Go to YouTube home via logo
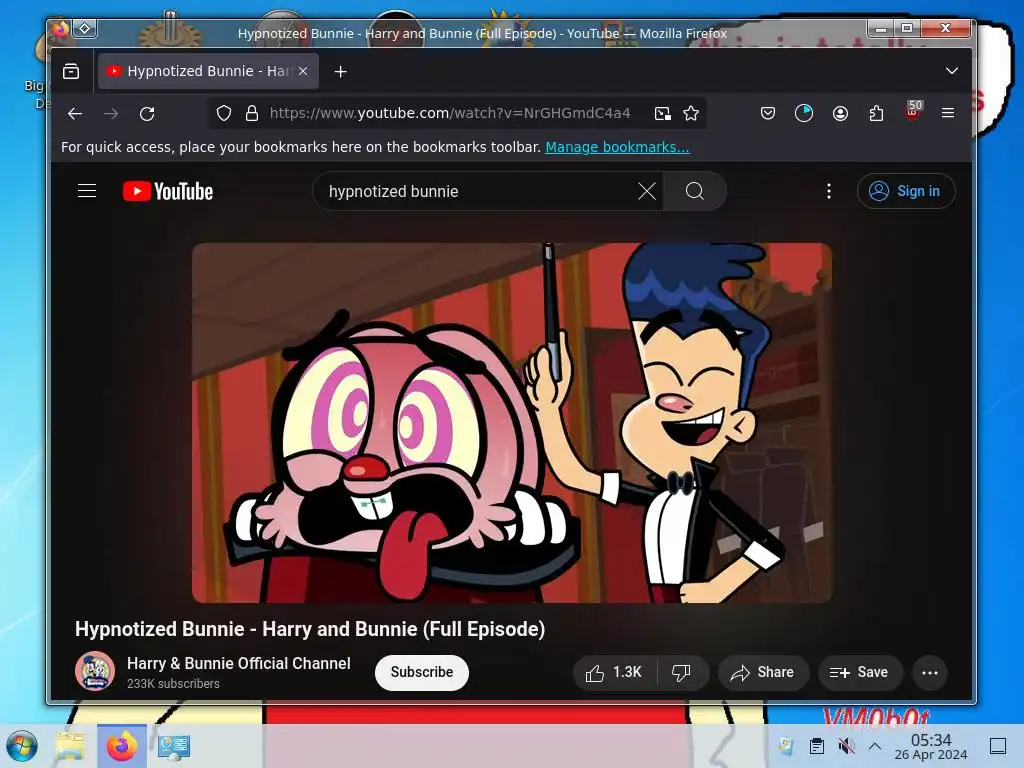This screenshot has width=1024, height=768. click(168, 191)
